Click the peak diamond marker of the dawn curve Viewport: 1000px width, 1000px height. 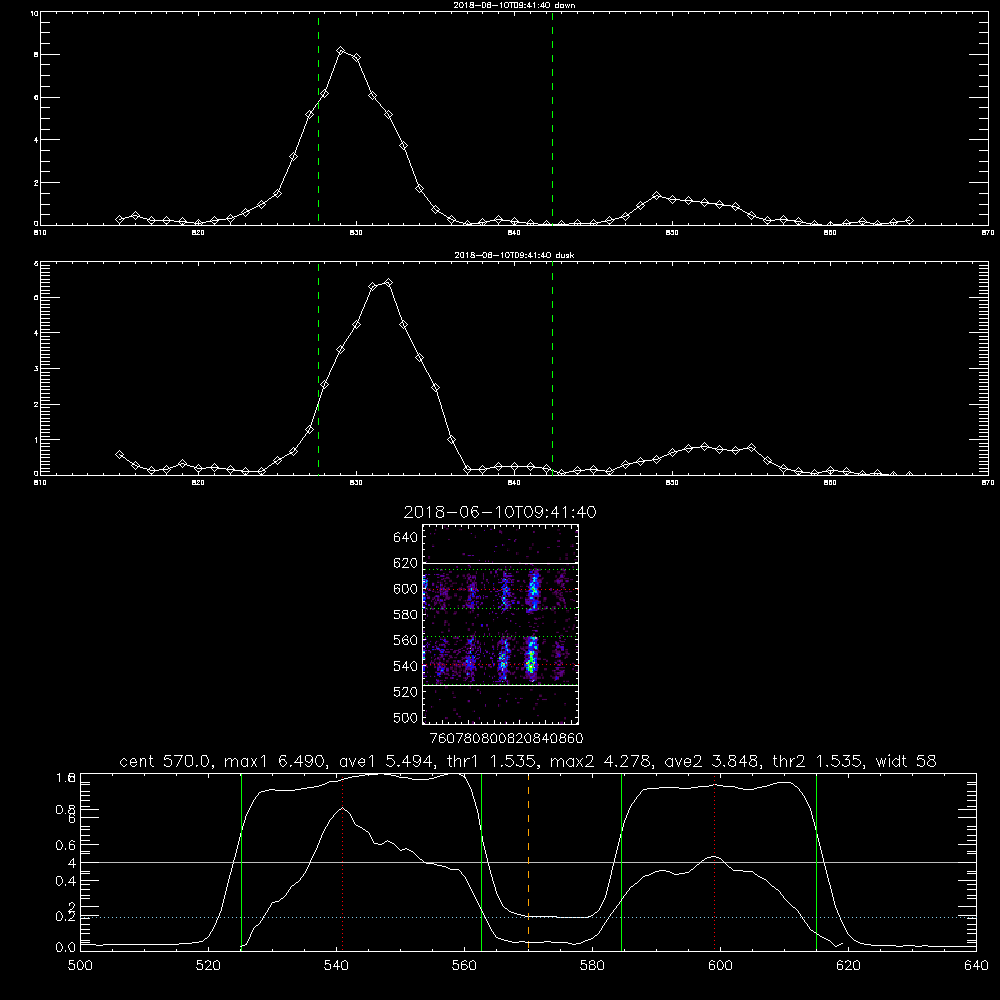click(341, 51)
